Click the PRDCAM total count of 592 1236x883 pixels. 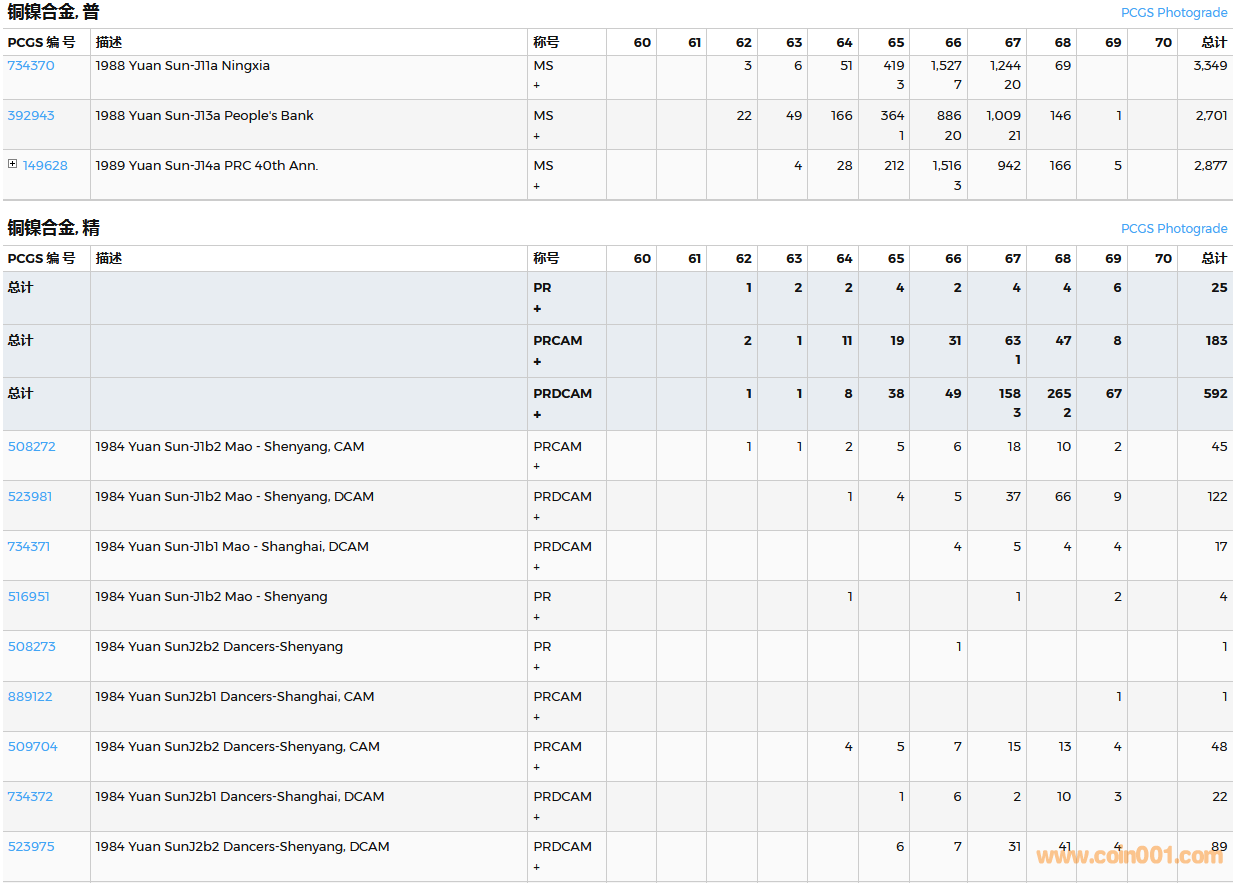click(1215, 394)
